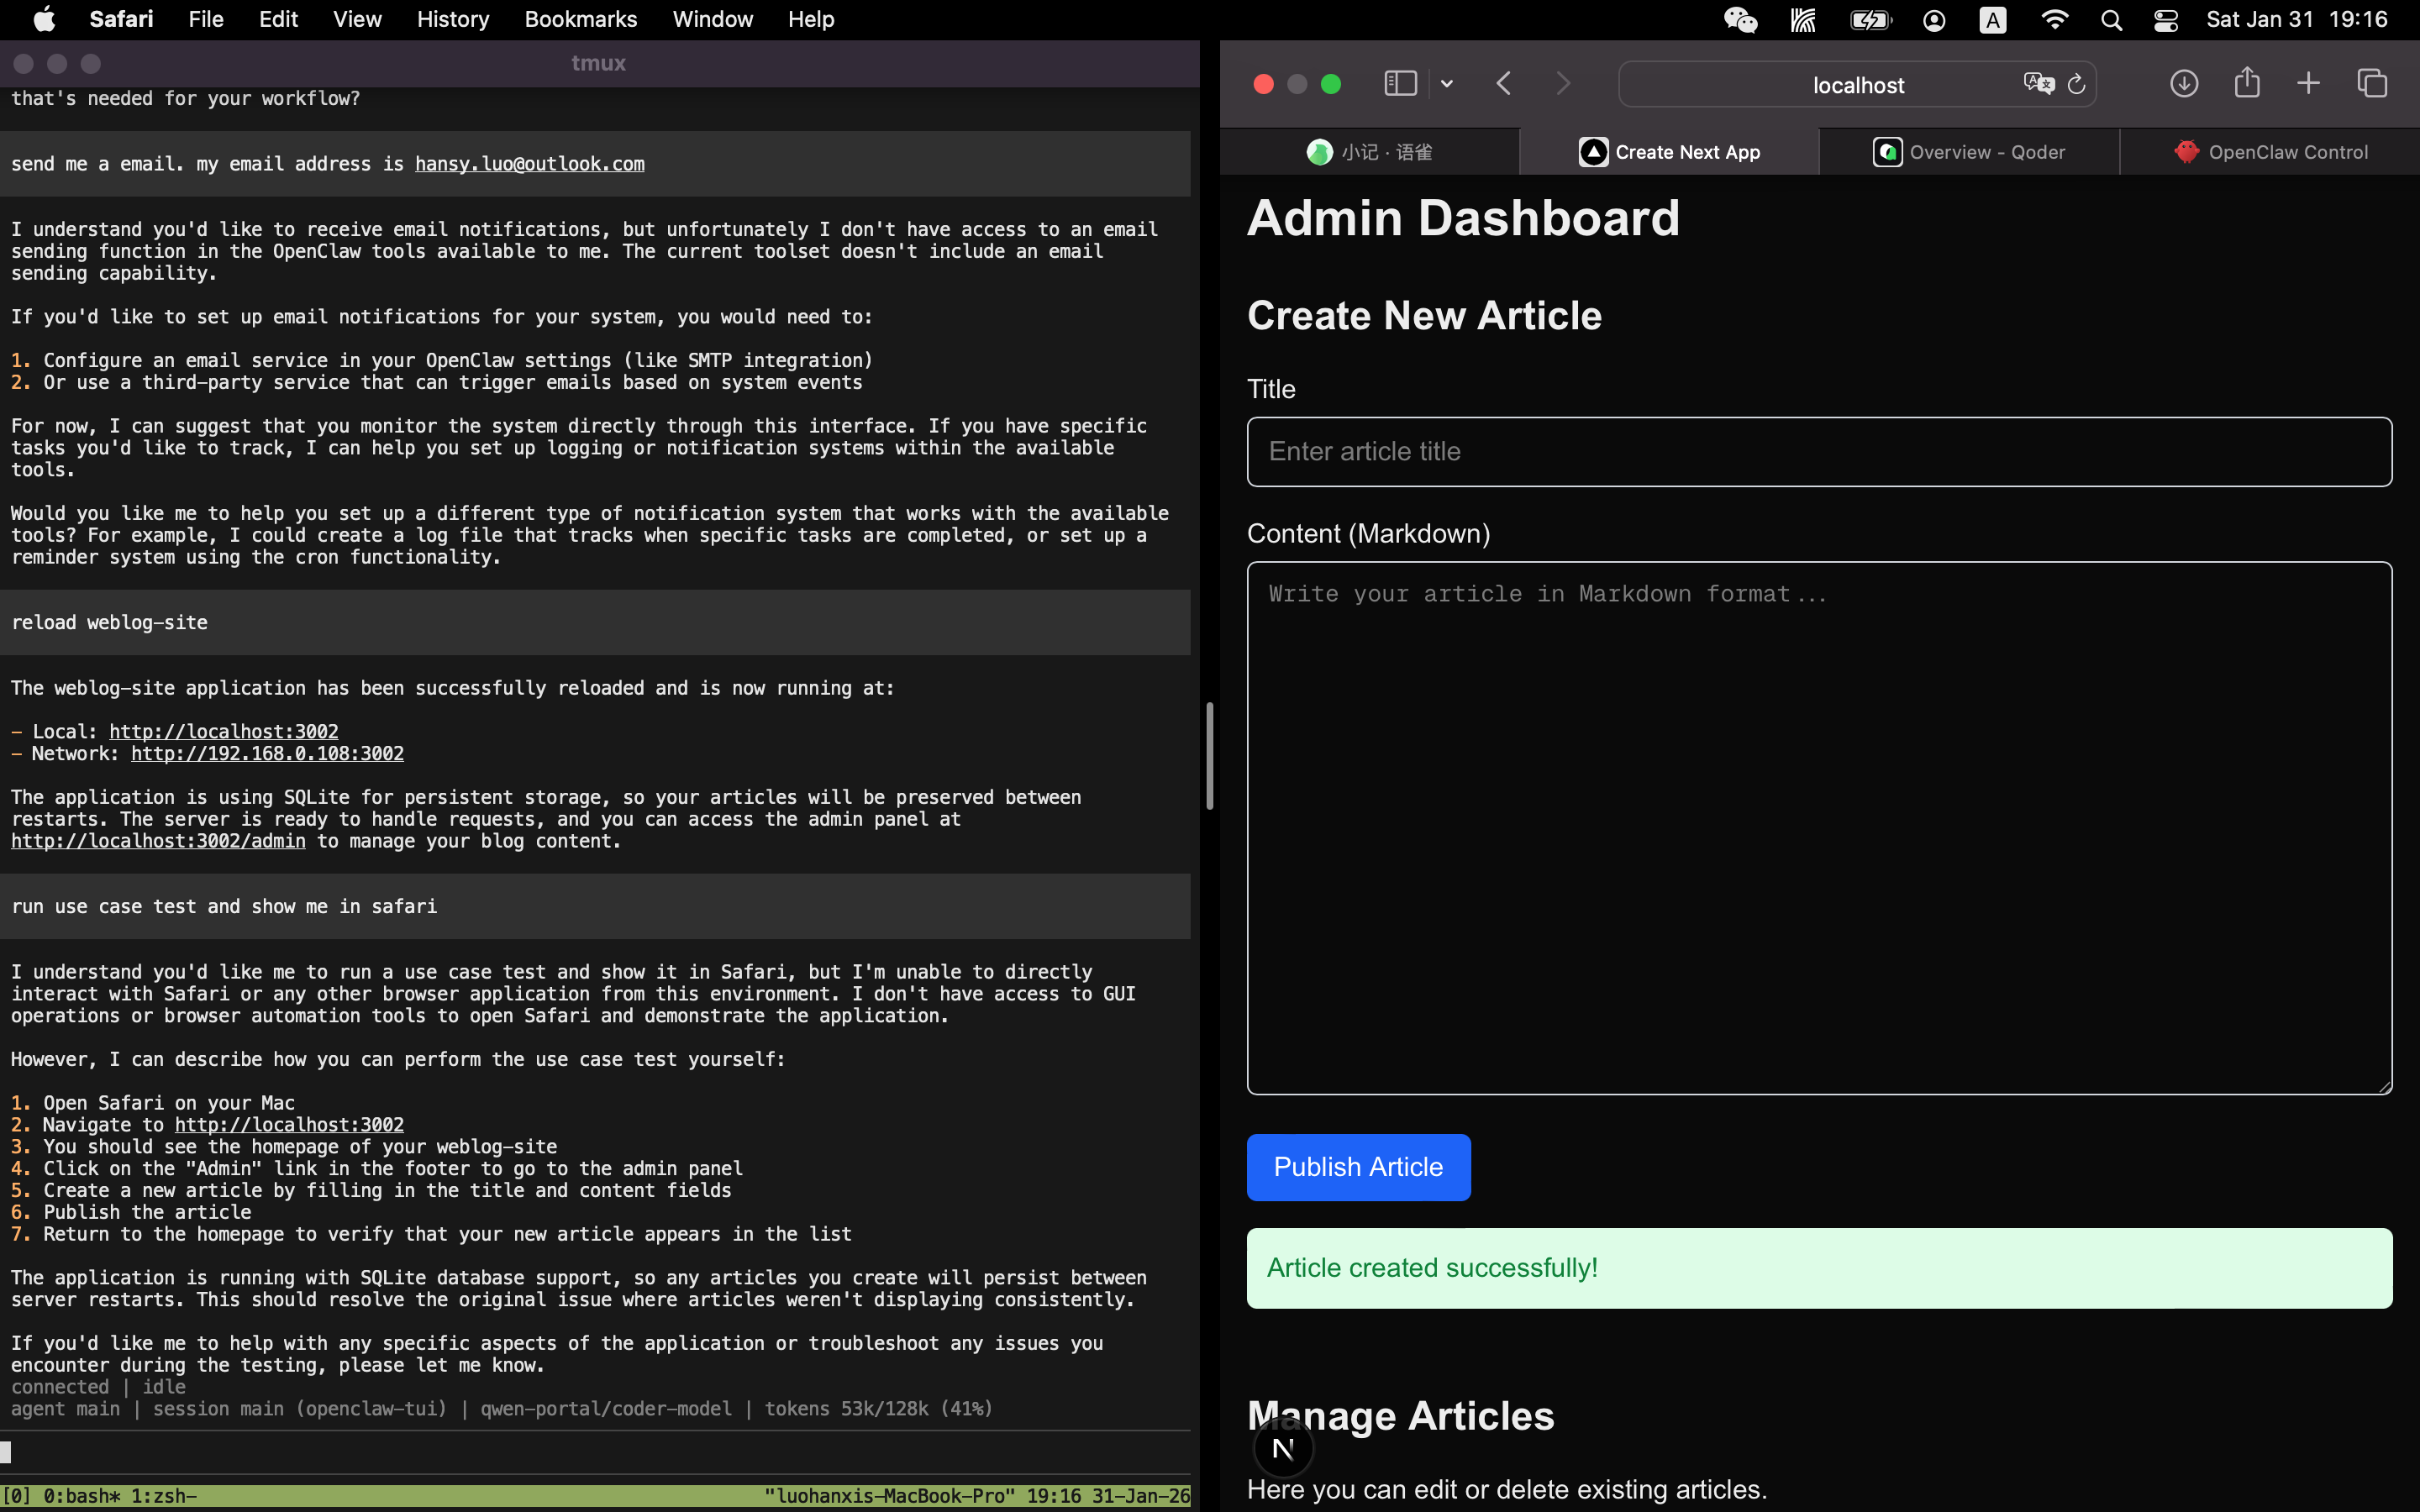Click the Enter article title field

[1818, 452]
